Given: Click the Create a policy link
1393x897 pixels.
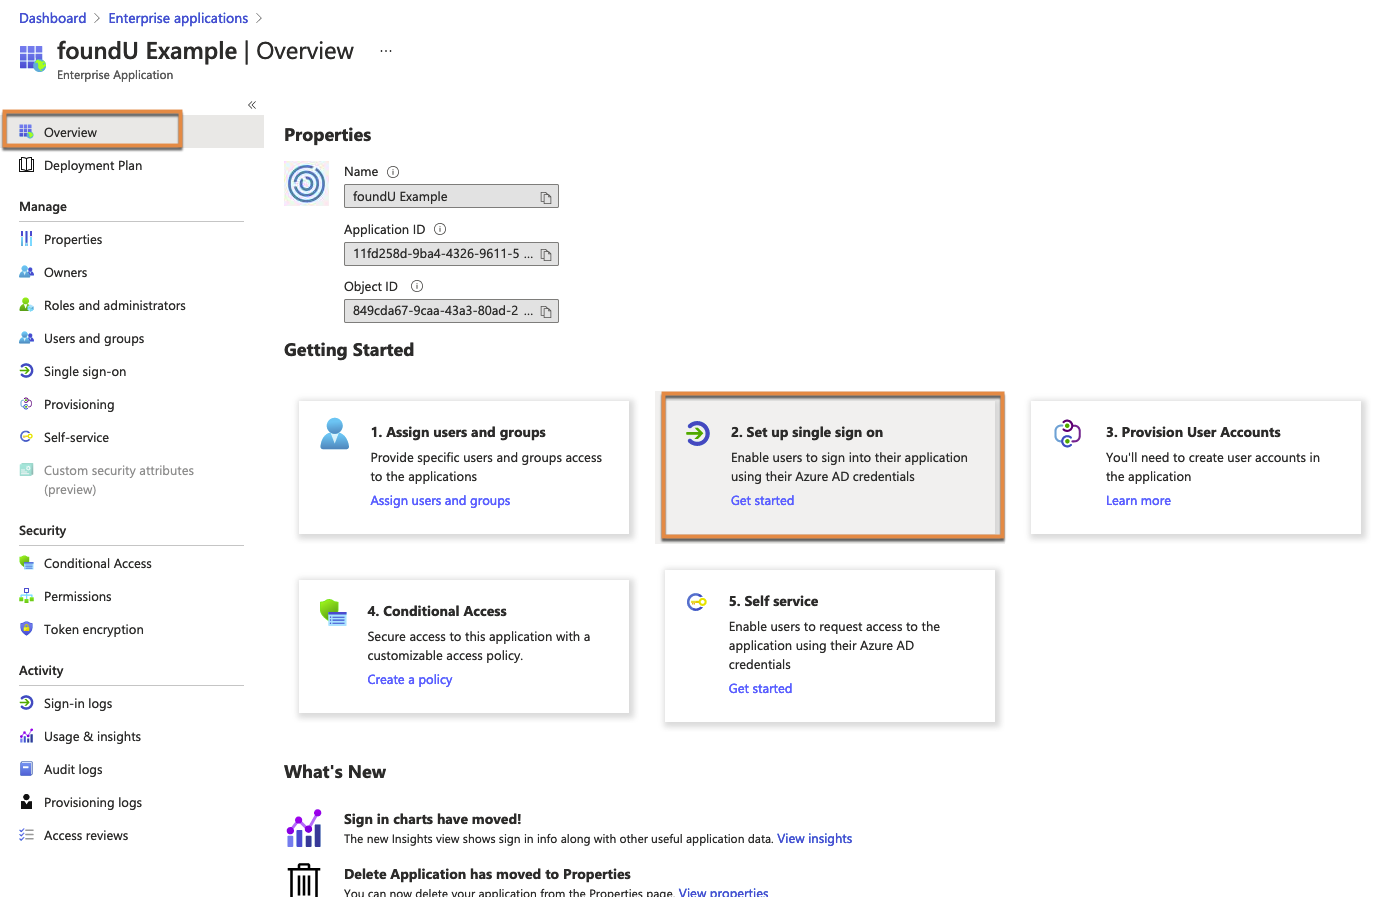Looking at the screenshot, I should 409,680.
